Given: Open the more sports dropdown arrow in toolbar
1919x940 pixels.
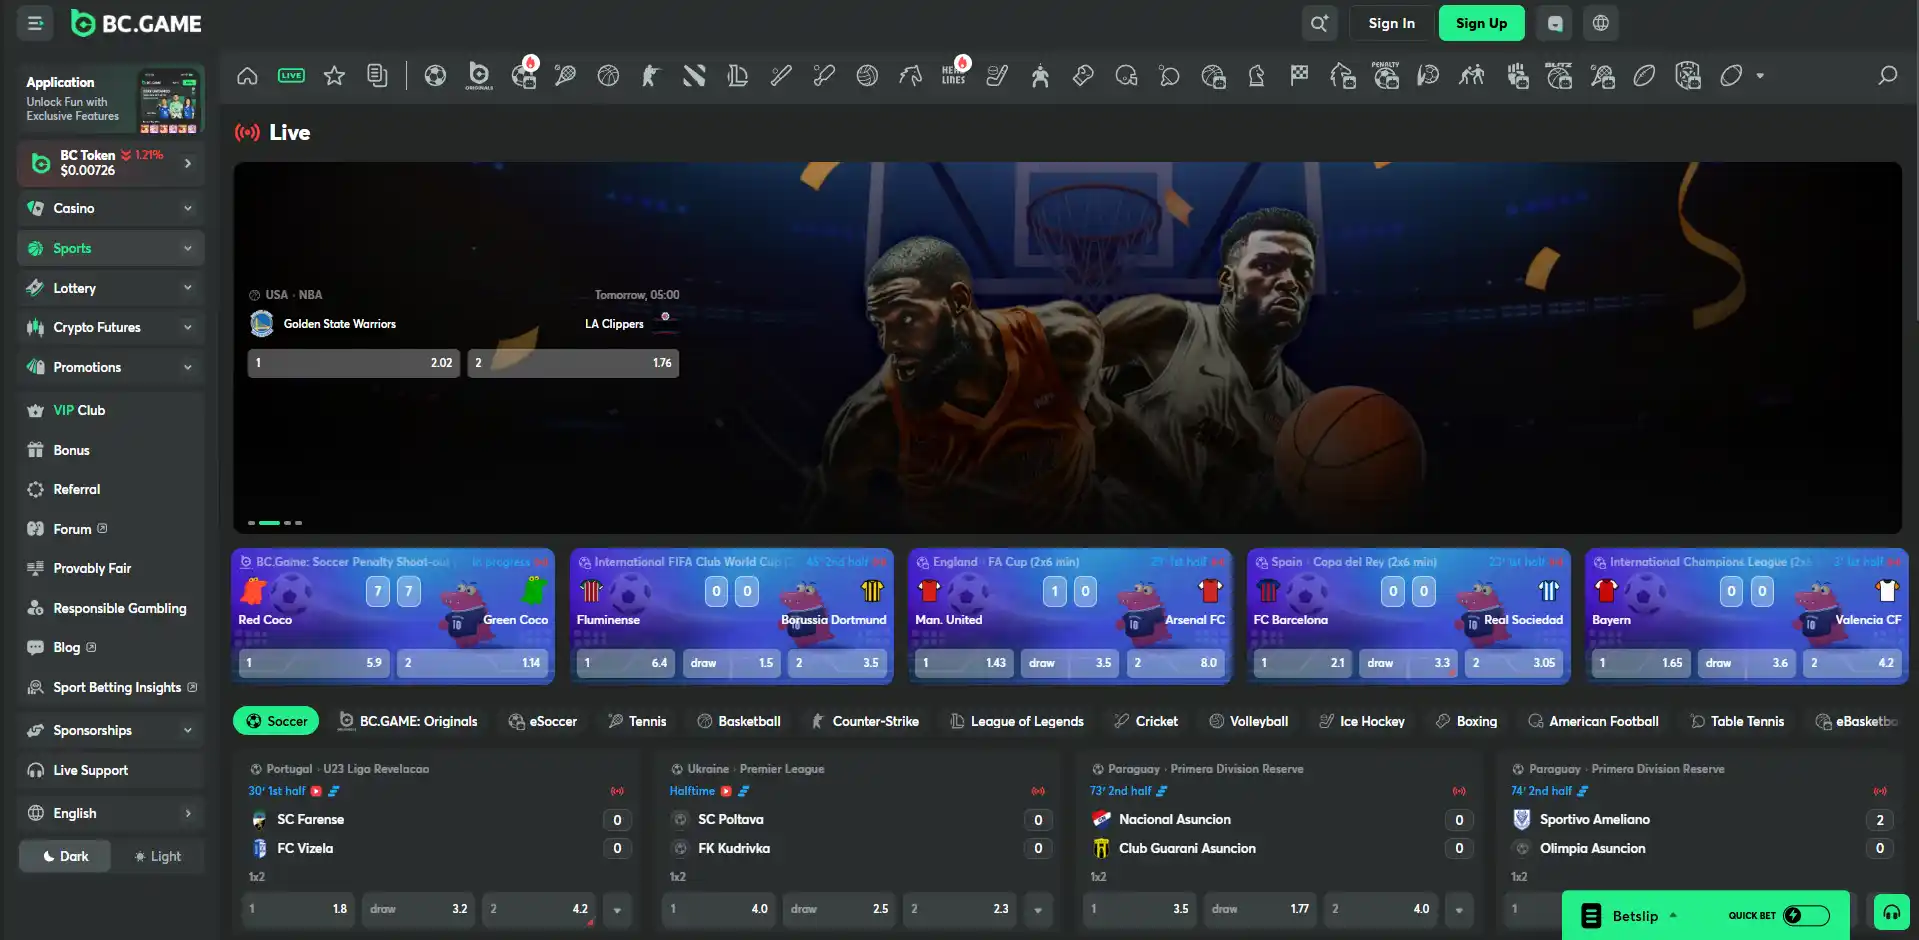Looking at the screenshot, I should click(x=1760, y=75).
